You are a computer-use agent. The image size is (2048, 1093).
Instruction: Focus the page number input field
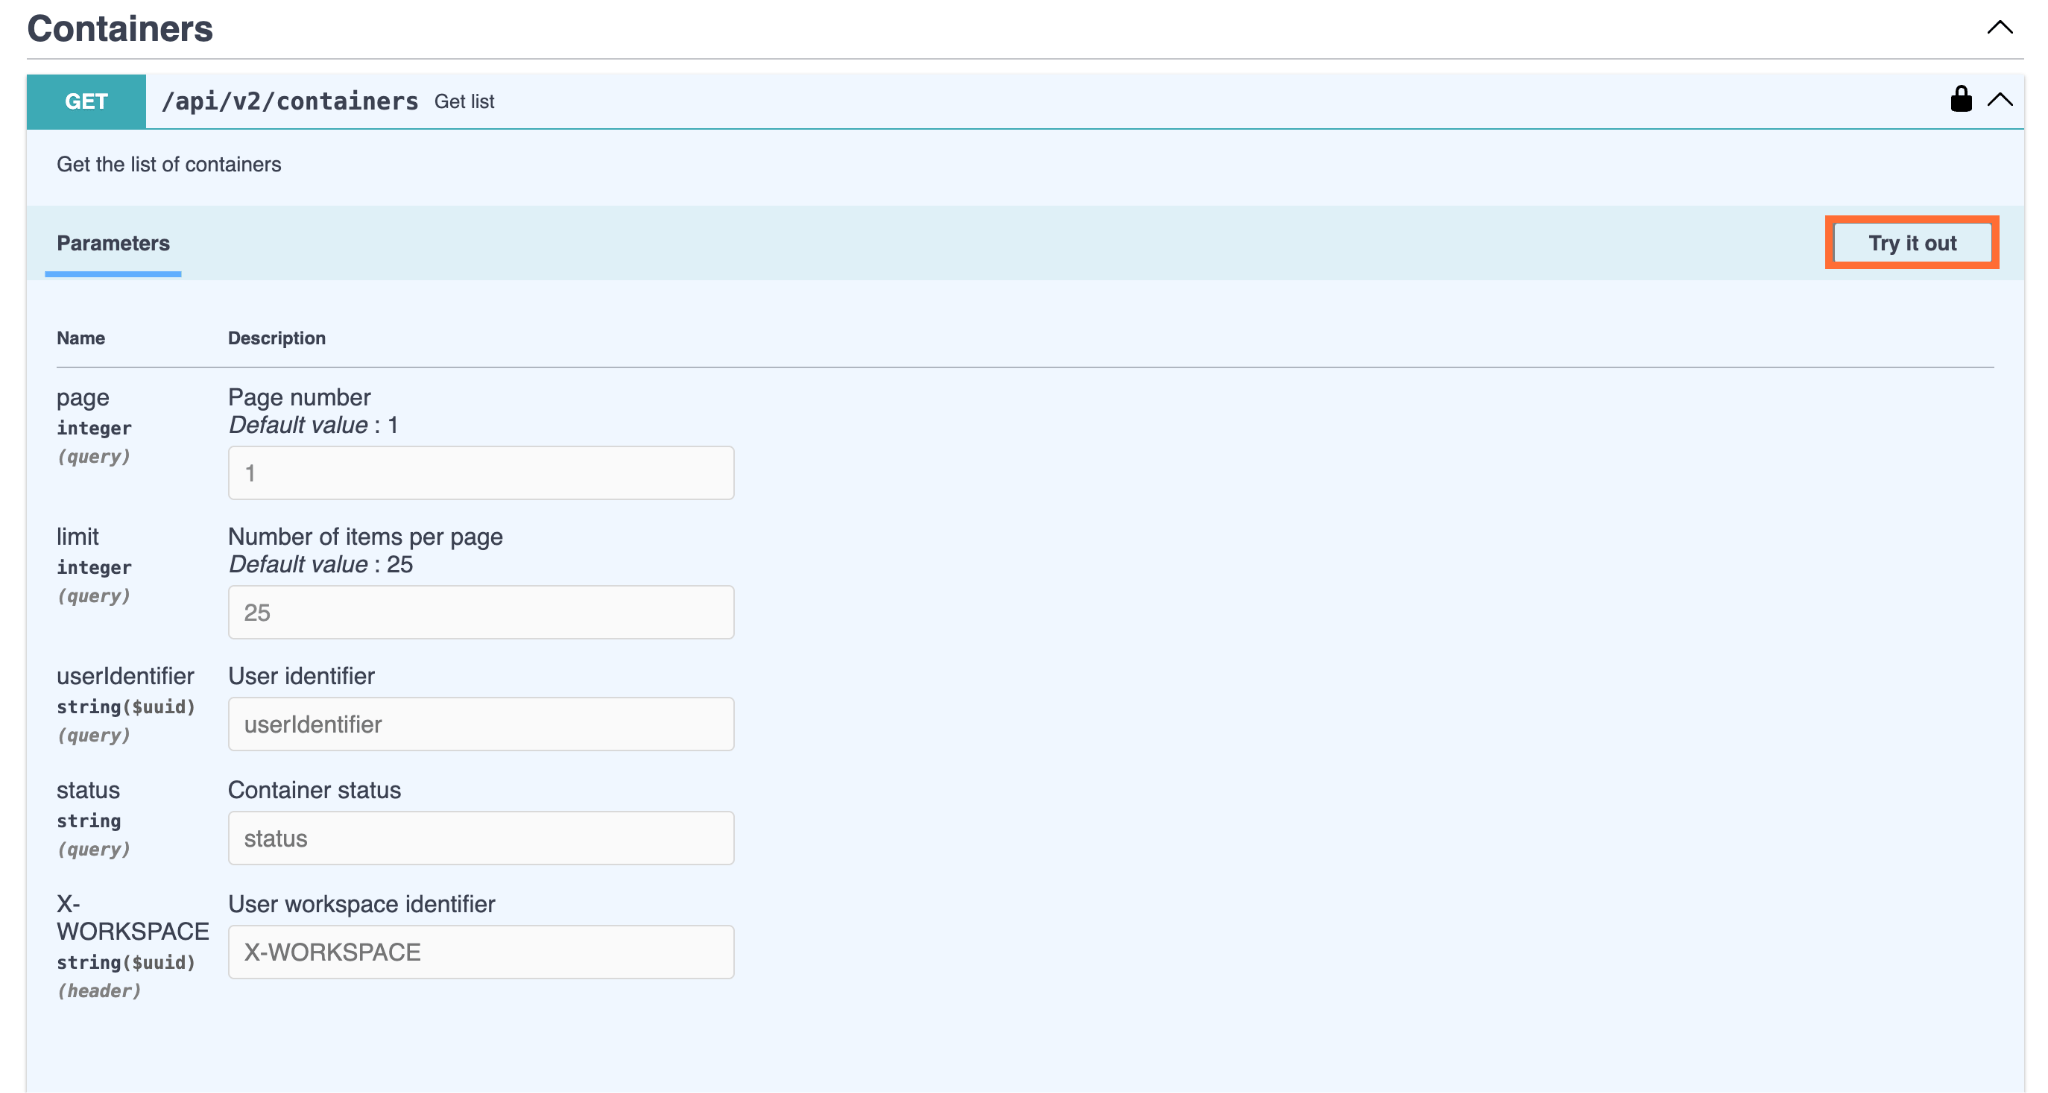tap(481, 473)
